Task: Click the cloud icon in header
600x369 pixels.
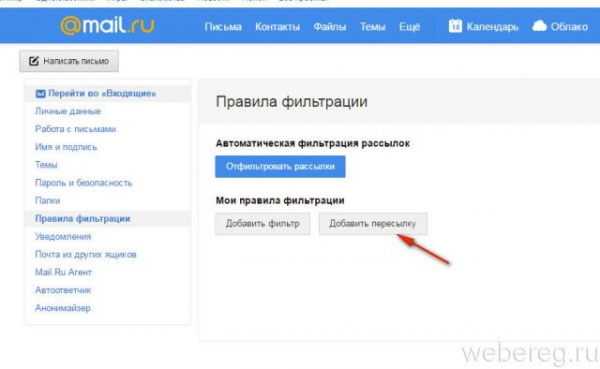Action: 539,26
